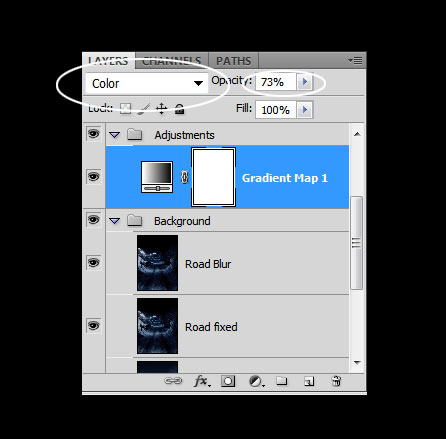Collapse the Background group triangle

(114, 221)
